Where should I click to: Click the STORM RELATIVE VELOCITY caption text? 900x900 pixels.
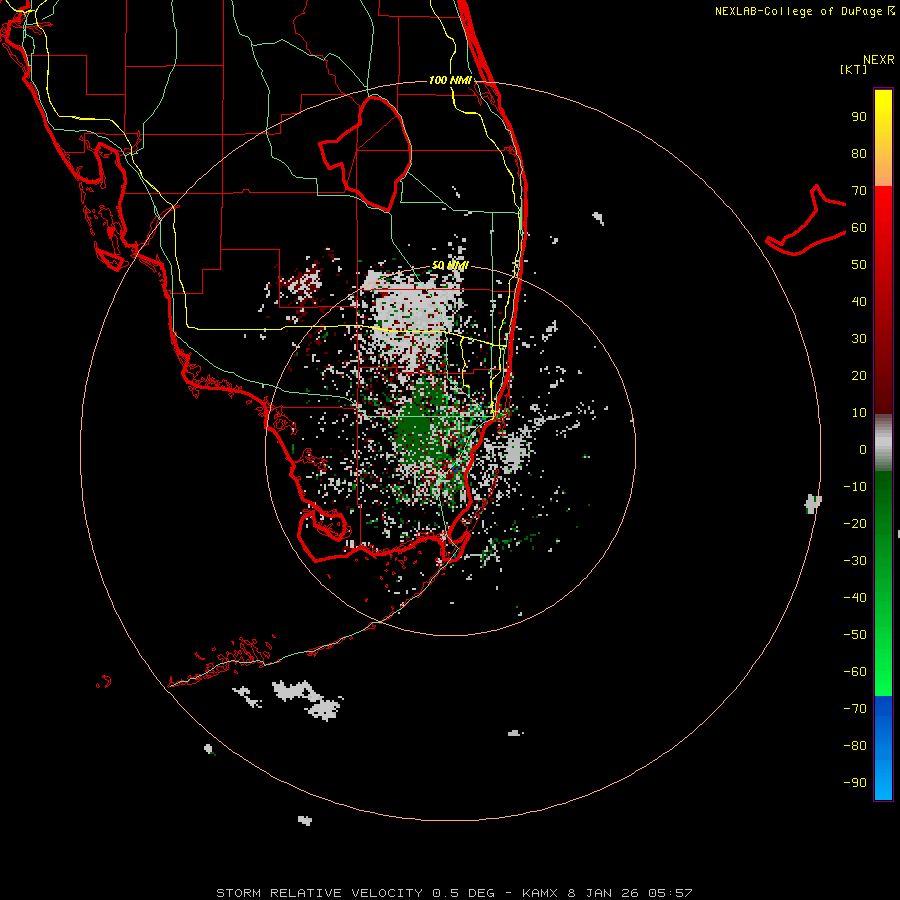tap(319, 893)
